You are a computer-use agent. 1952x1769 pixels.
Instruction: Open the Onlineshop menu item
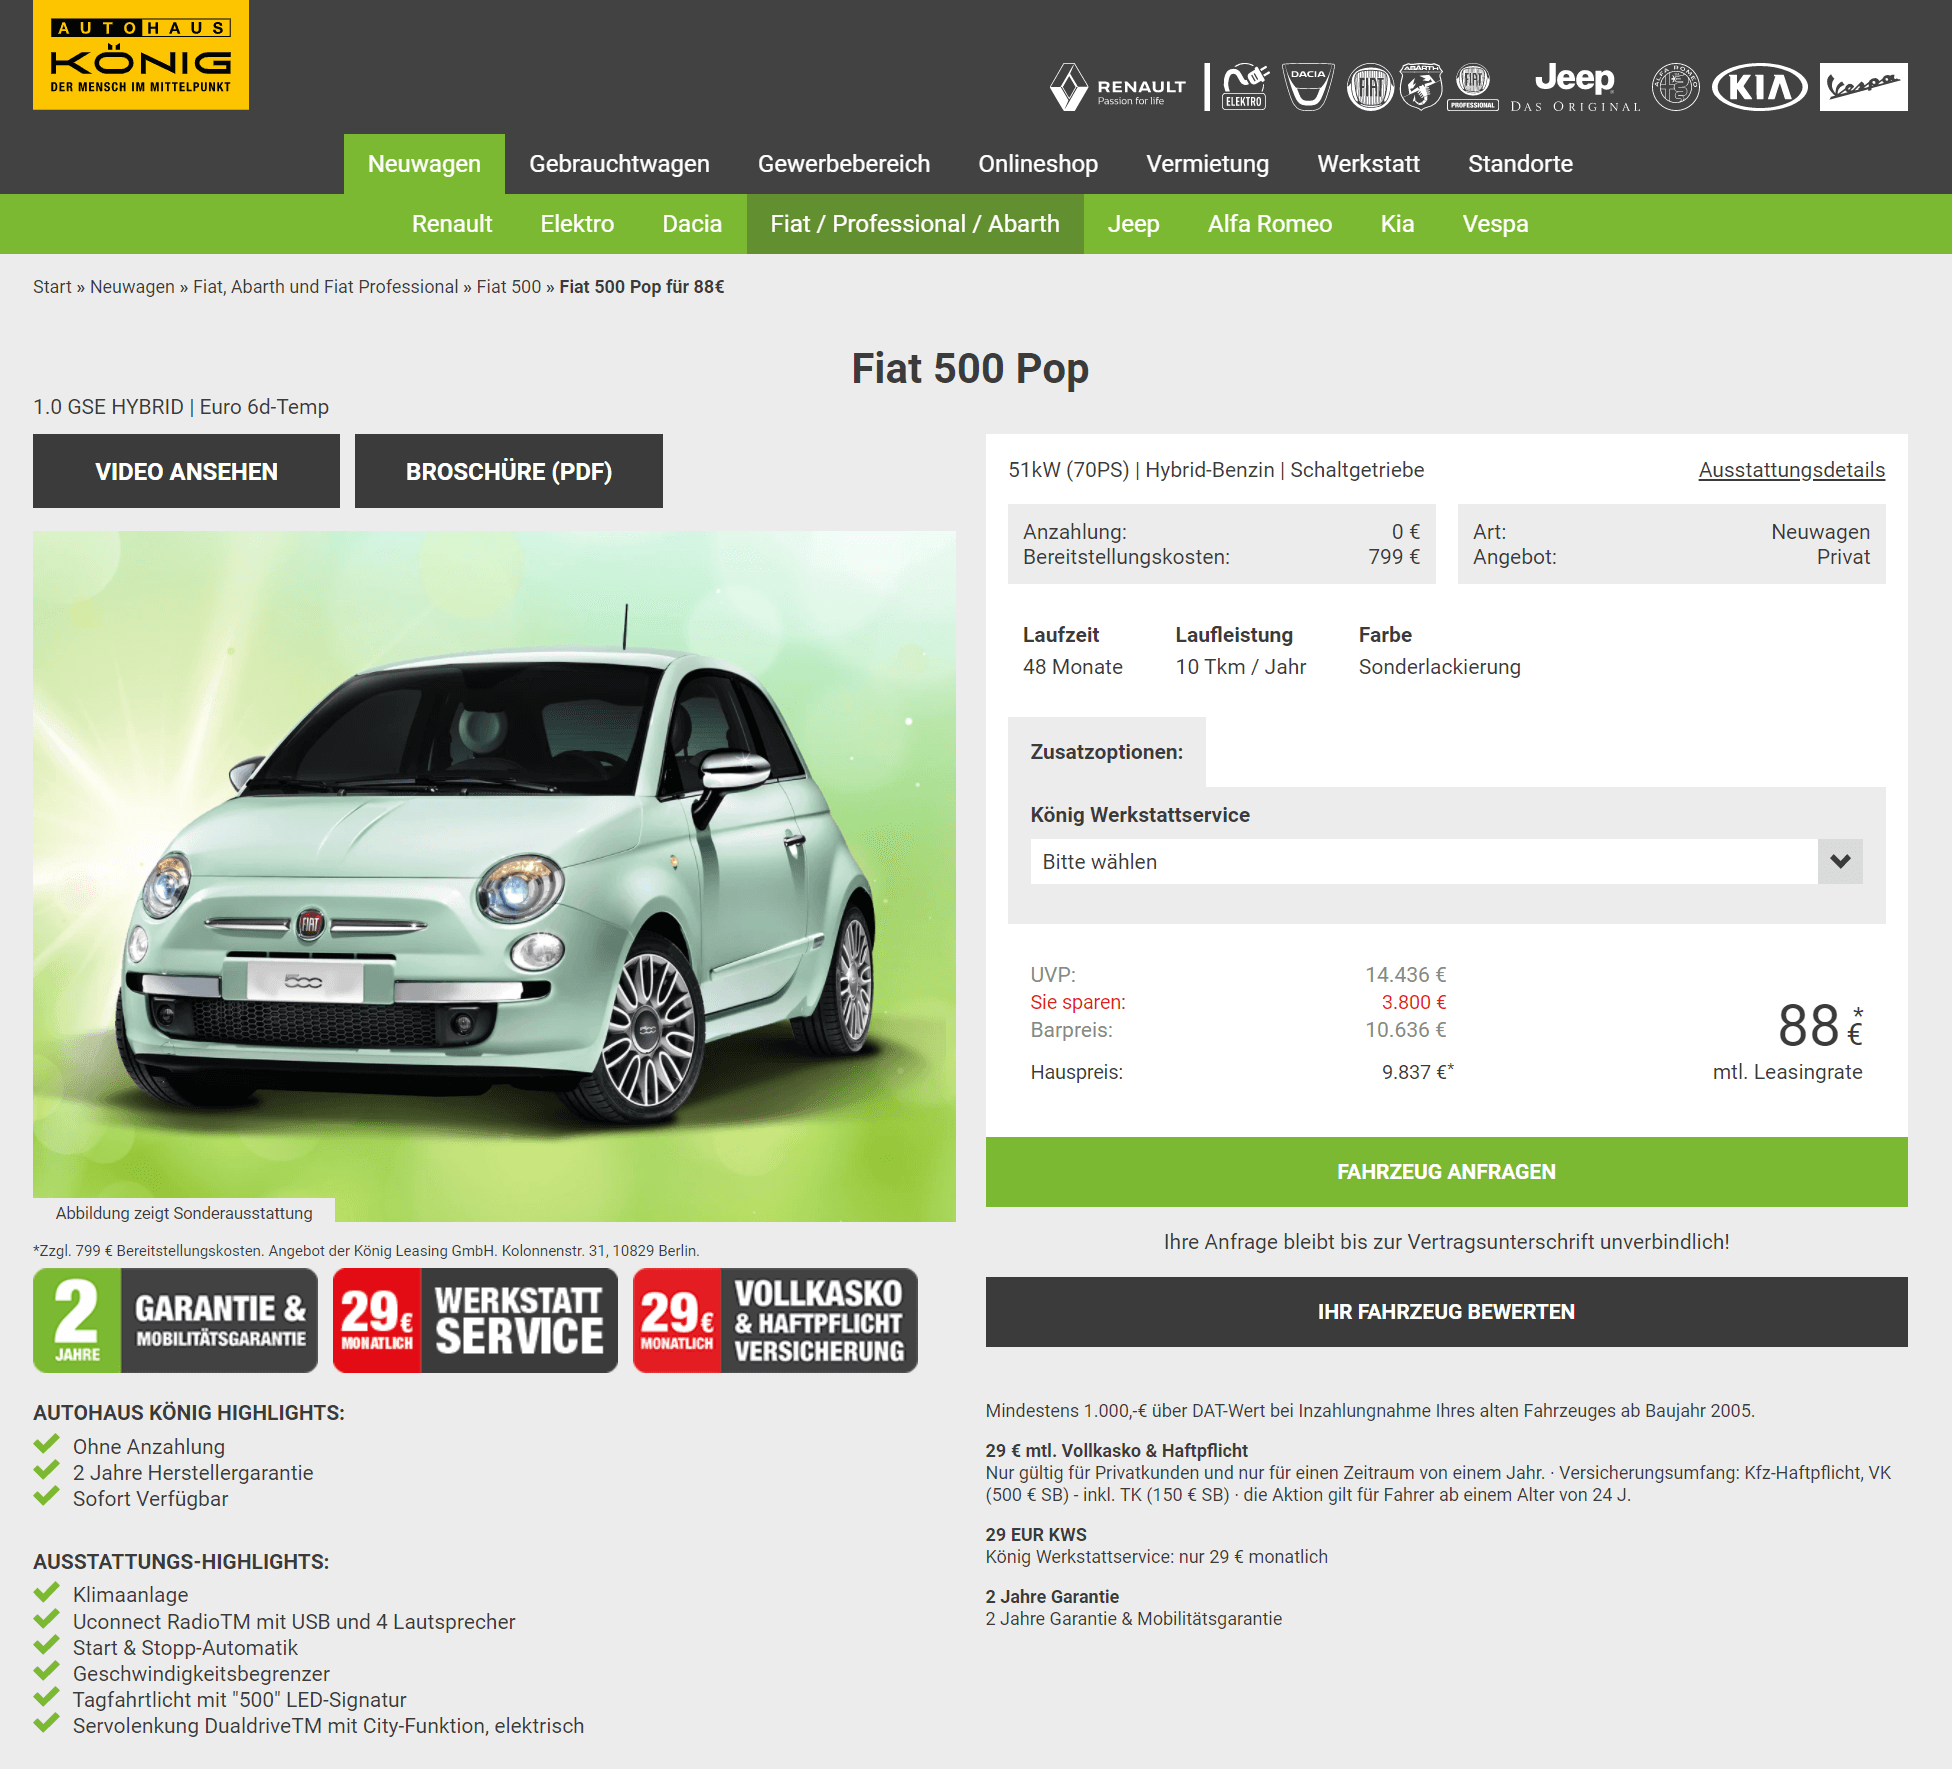pyautogui.click(x=1038, y=164)
